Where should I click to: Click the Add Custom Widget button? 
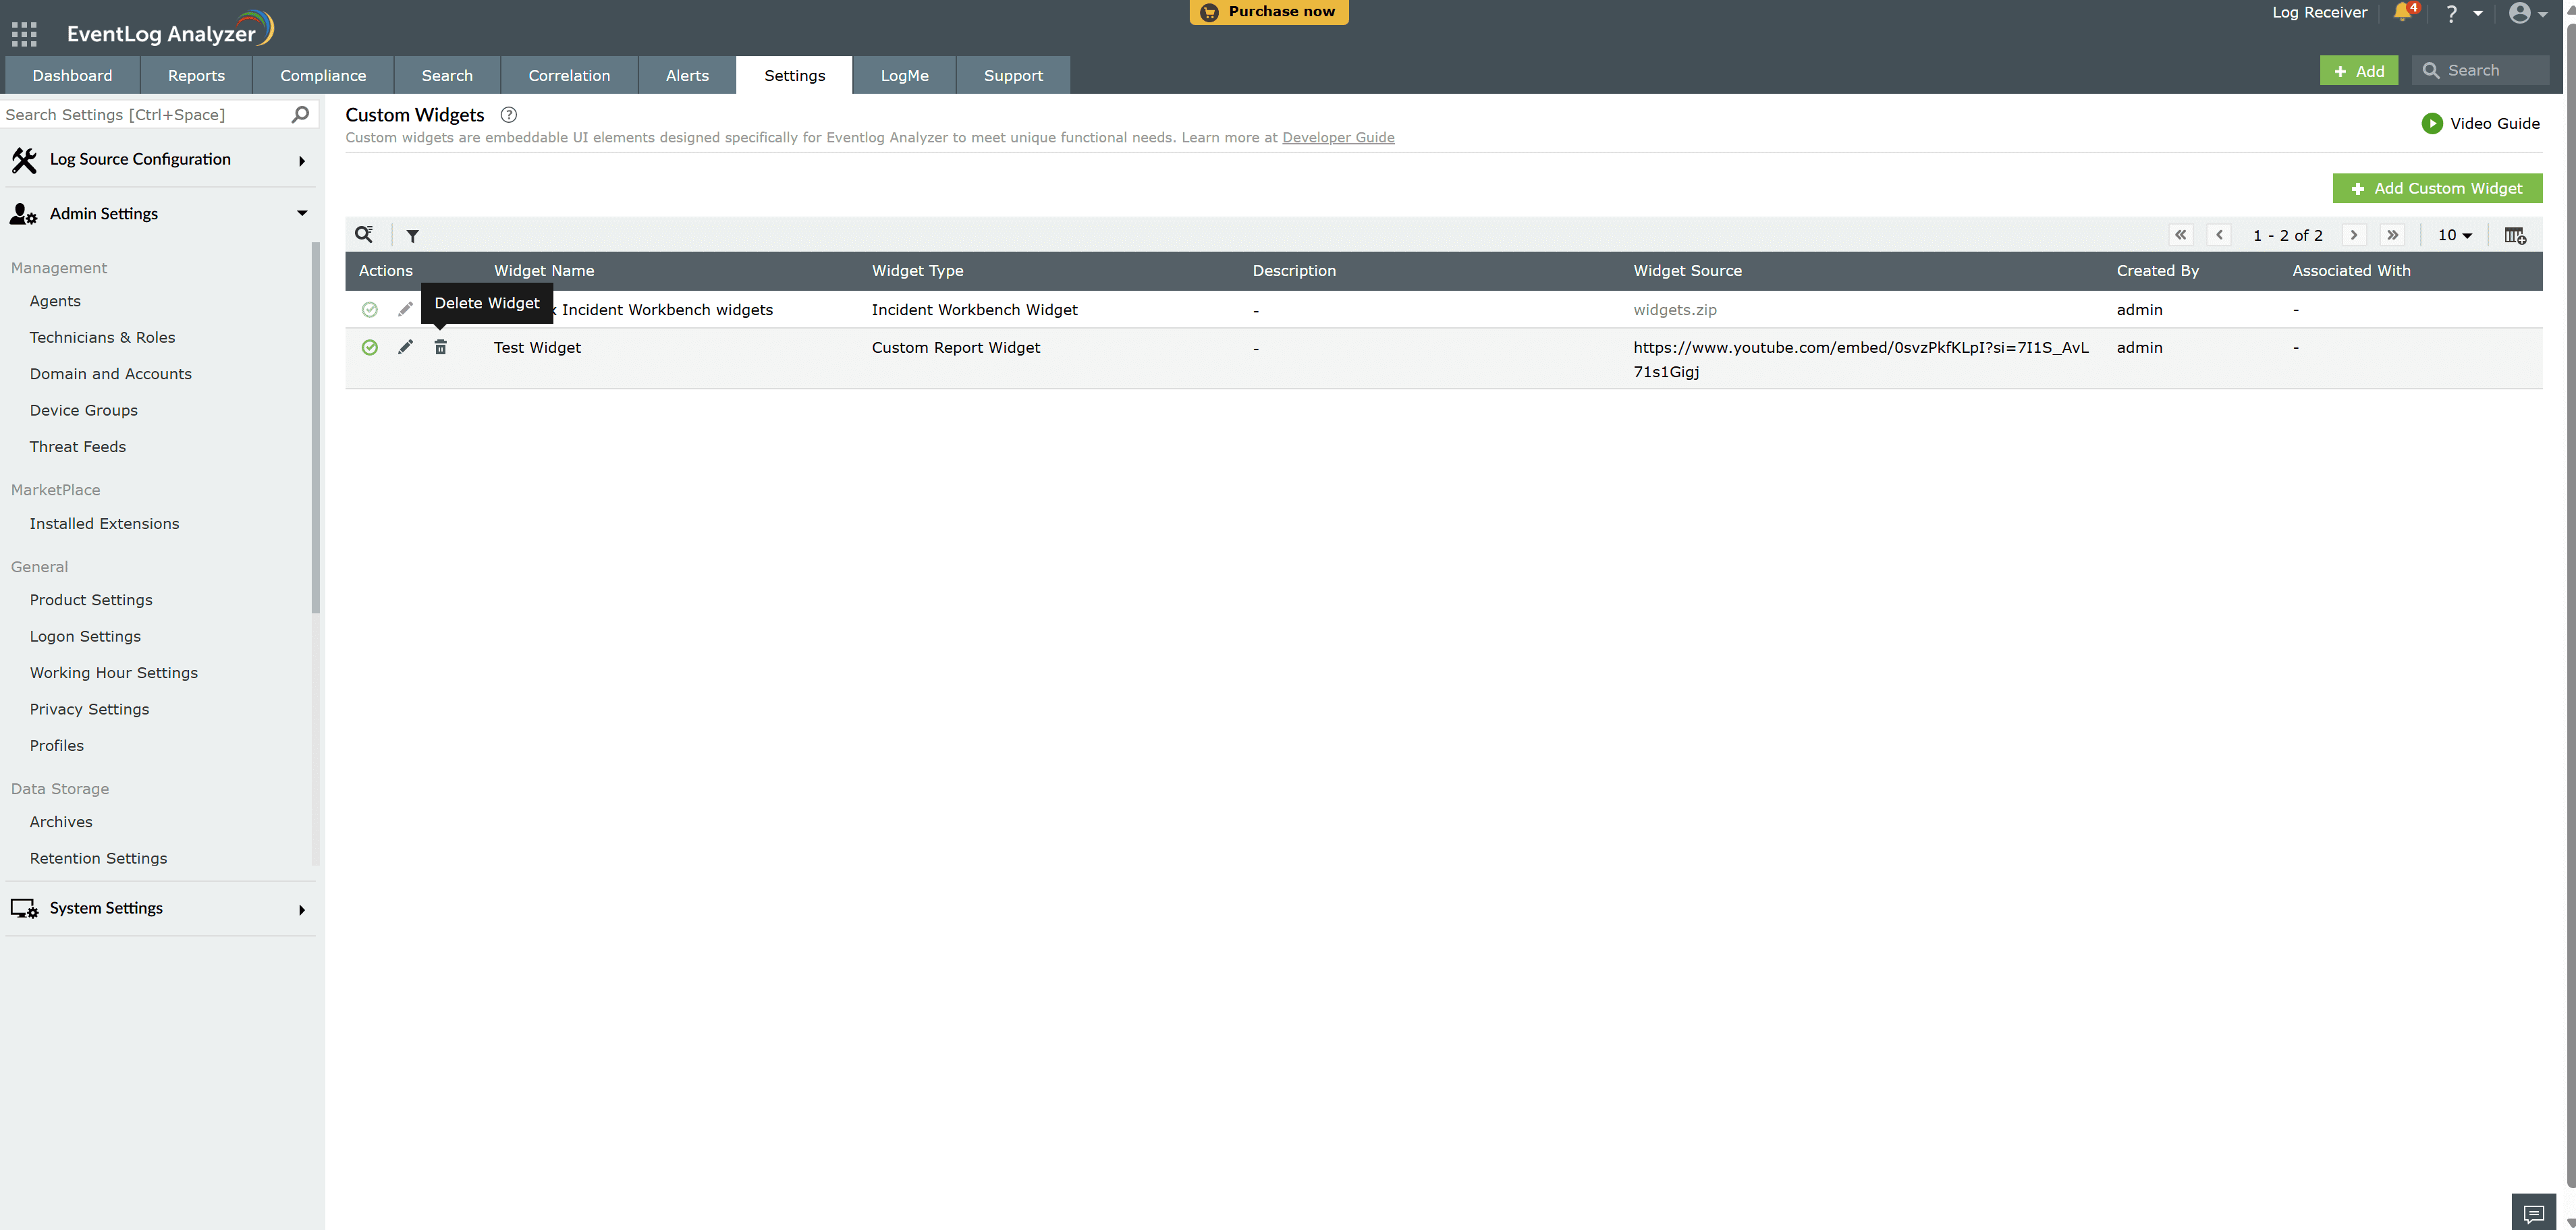click(2437, 188)
